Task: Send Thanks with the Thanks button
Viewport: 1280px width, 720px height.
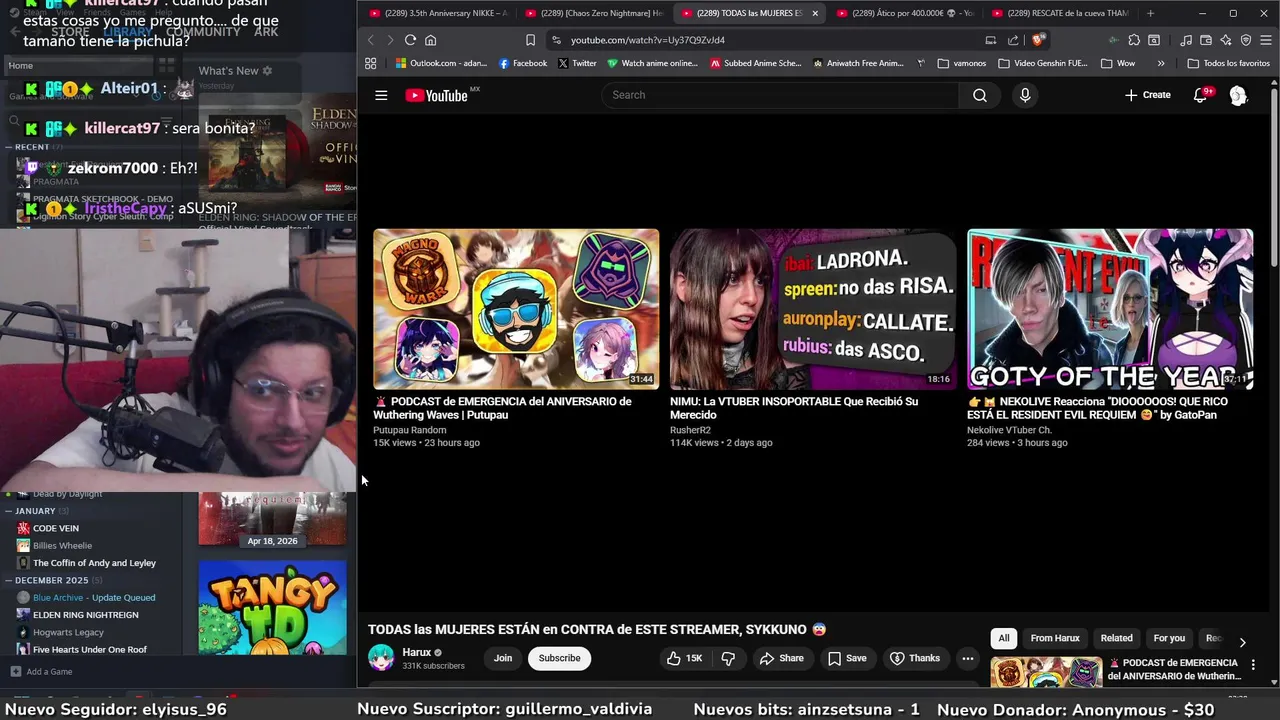Action: (915, 658)
